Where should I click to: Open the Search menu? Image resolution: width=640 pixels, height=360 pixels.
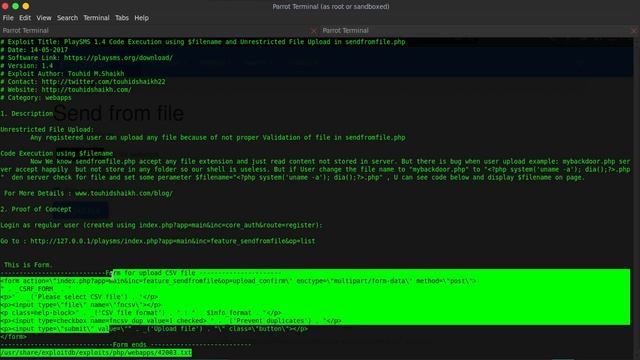pyautogui.click(x=67, y=18)
